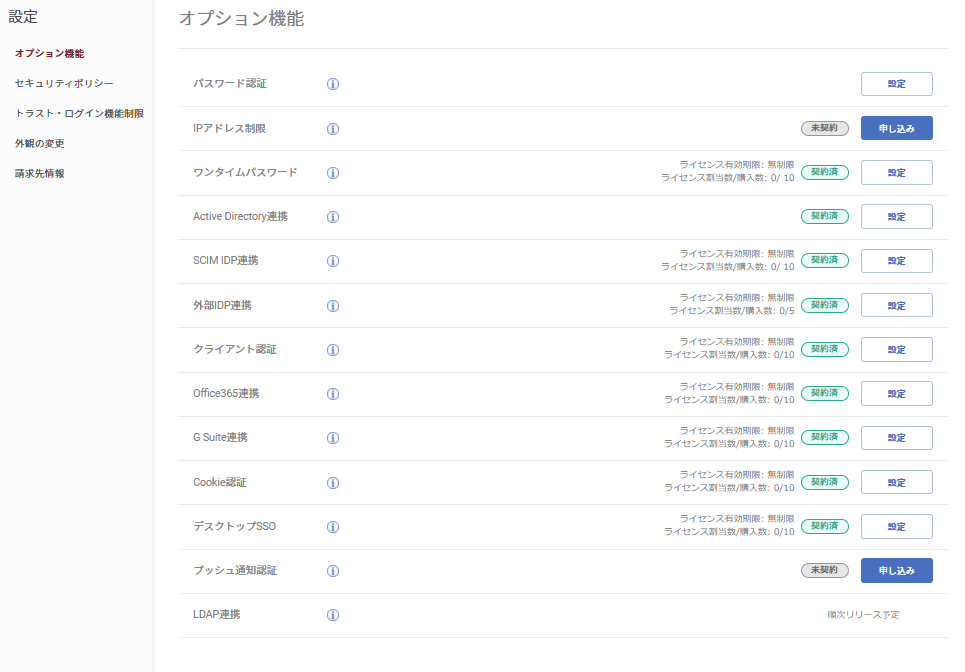
Task: Apply for IPアドレス制限 via 申し込み
Action: click(x=896, y=128)
